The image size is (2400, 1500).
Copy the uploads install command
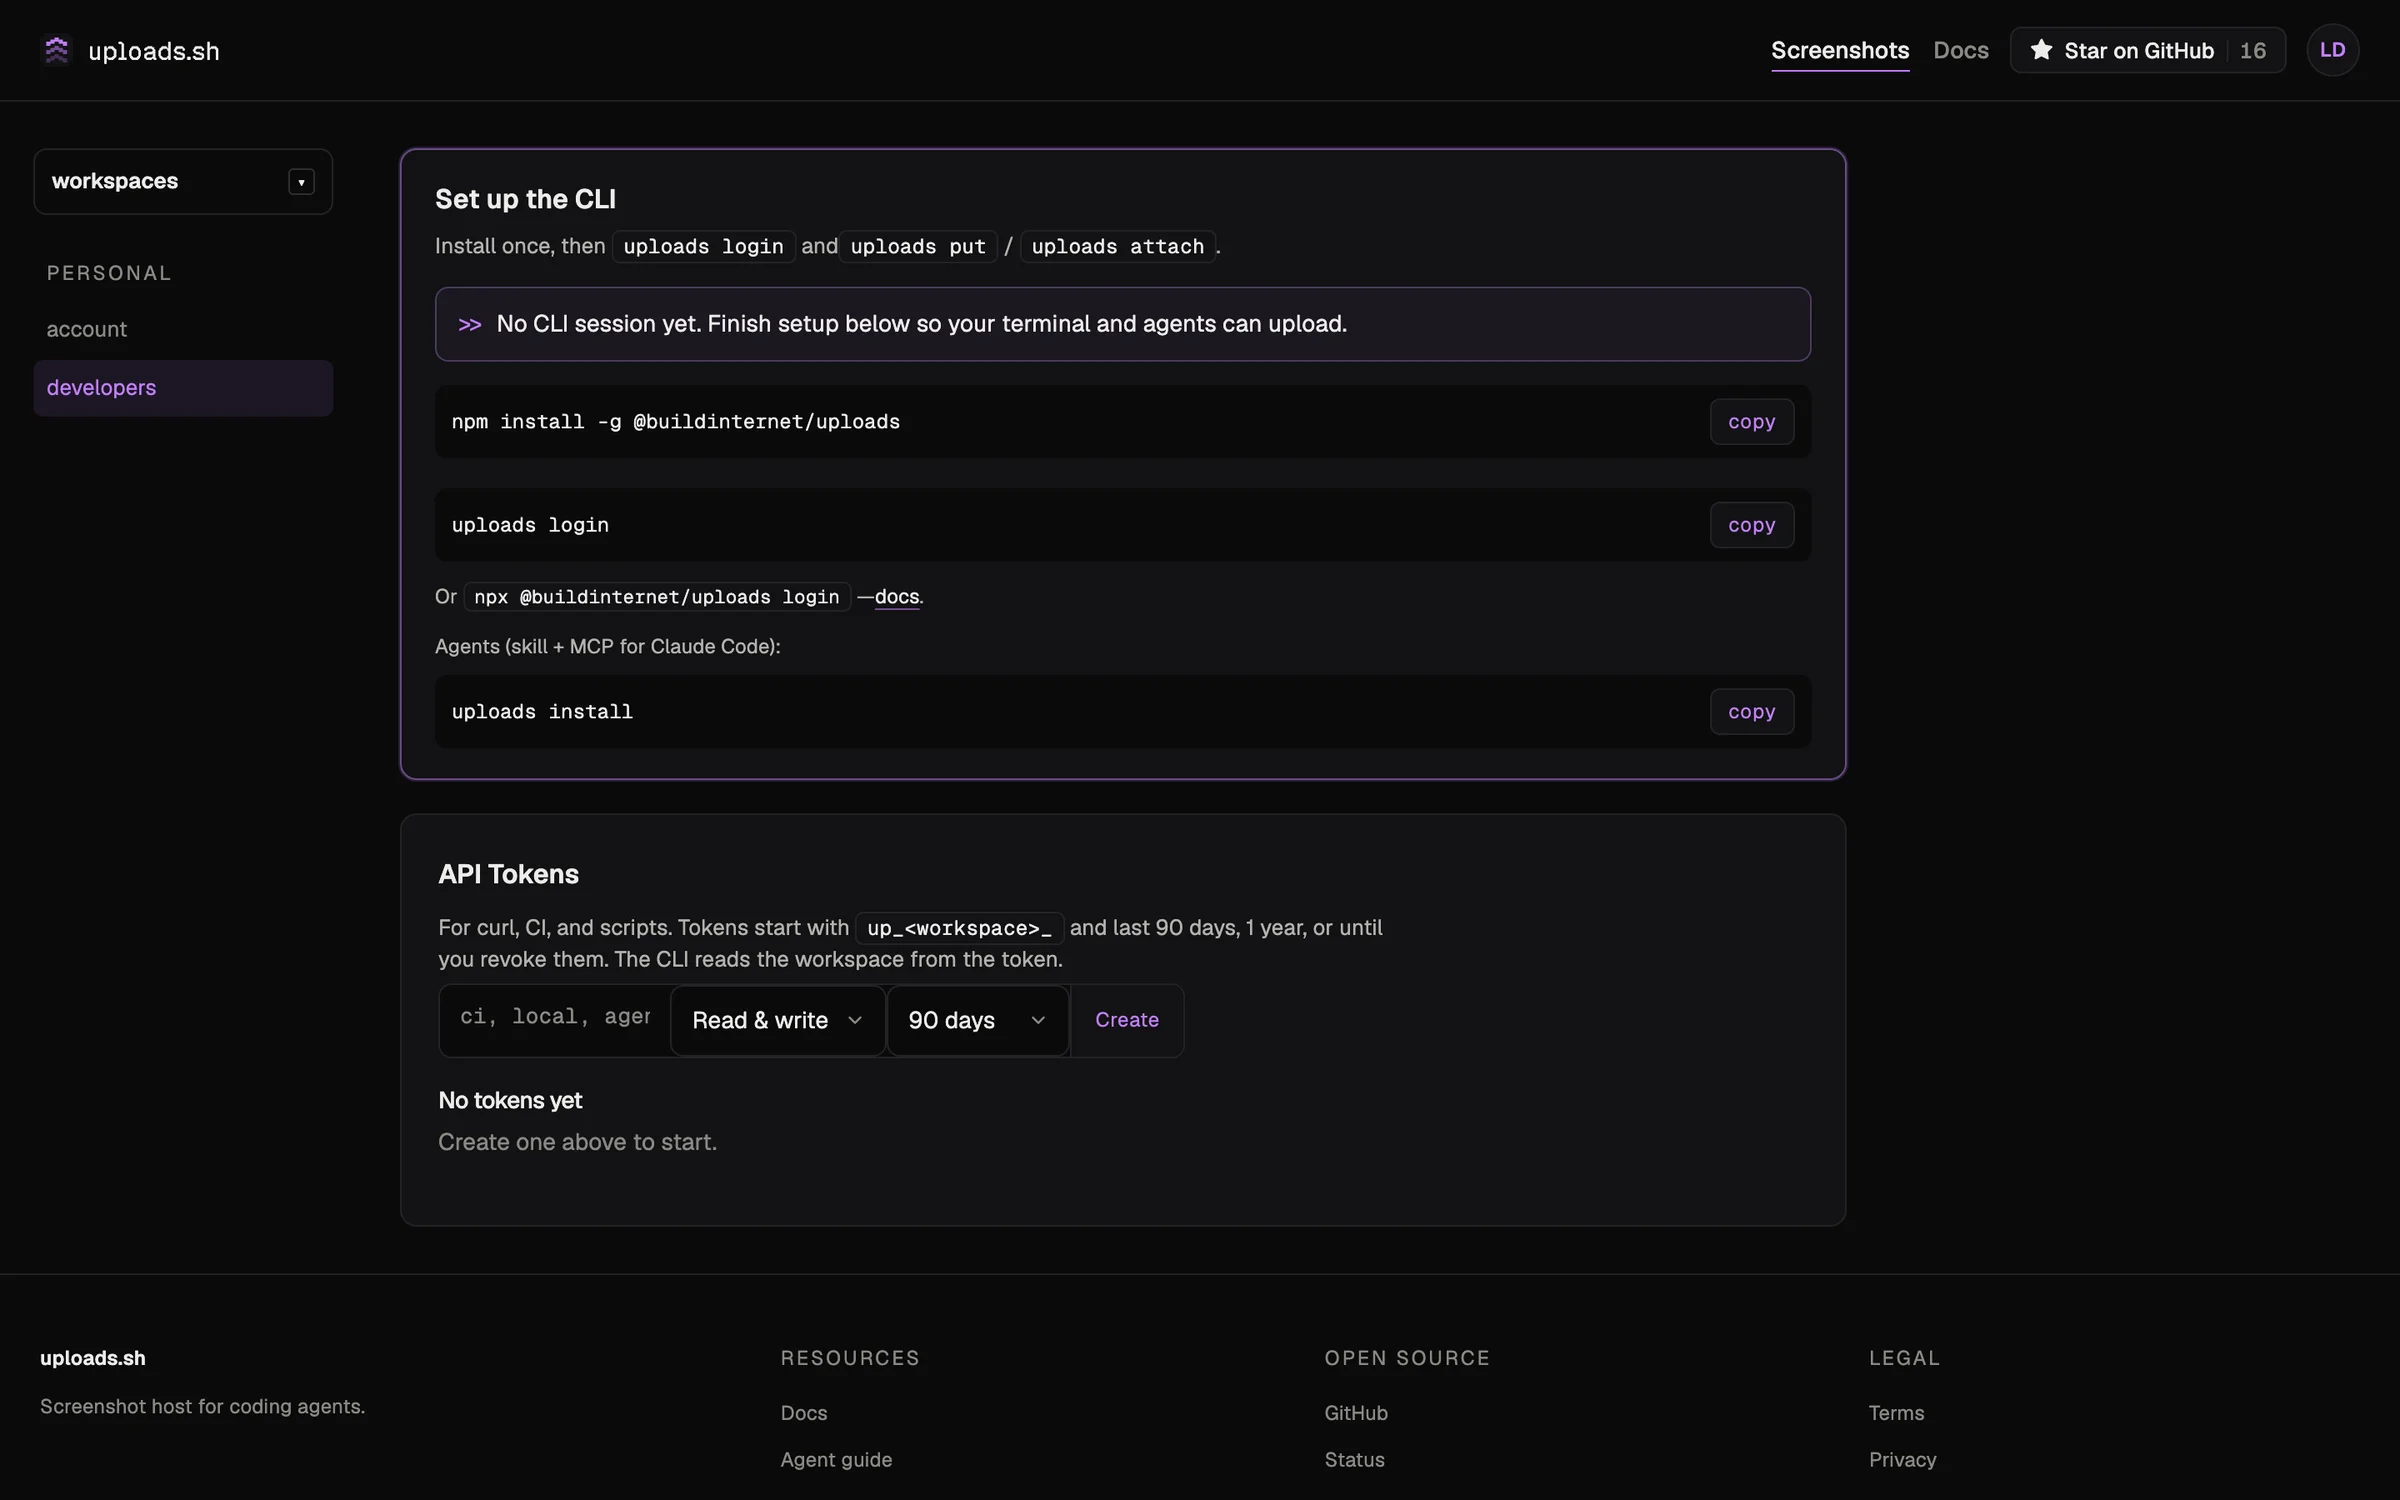1752,712
